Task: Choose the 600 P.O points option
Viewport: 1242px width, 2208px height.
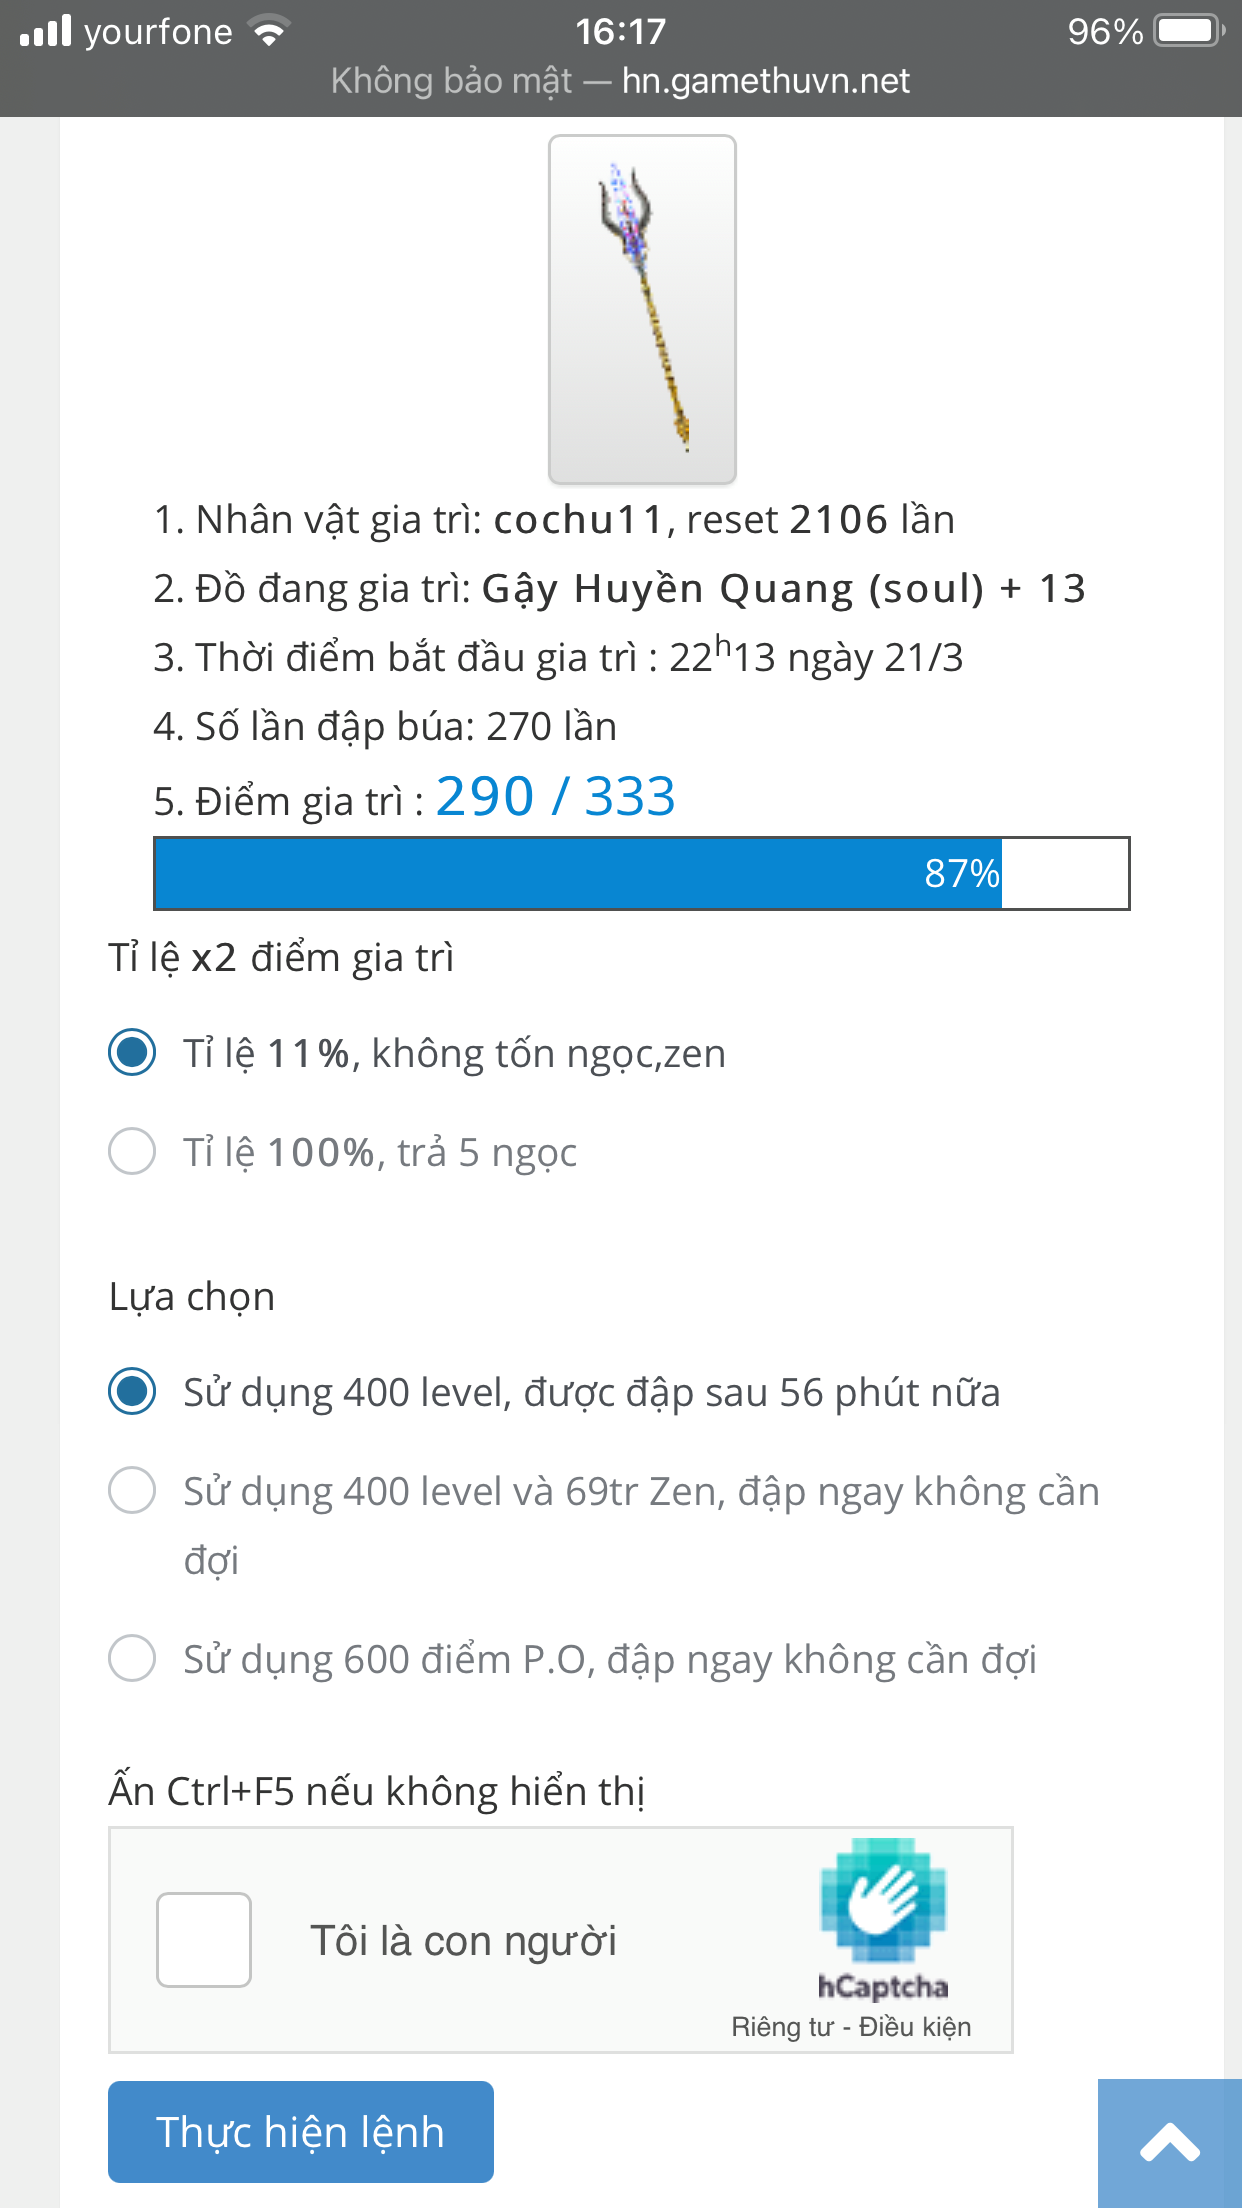Action: (132, 1658)
